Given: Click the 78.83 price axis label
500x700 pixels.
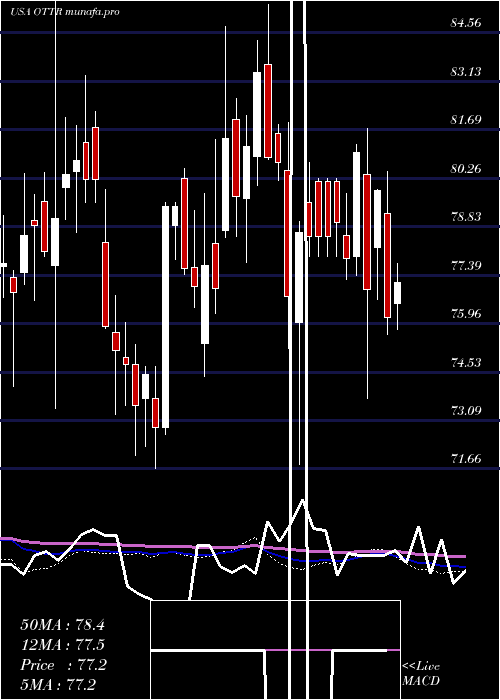Looking at the screenshot, I should [466, 217].
